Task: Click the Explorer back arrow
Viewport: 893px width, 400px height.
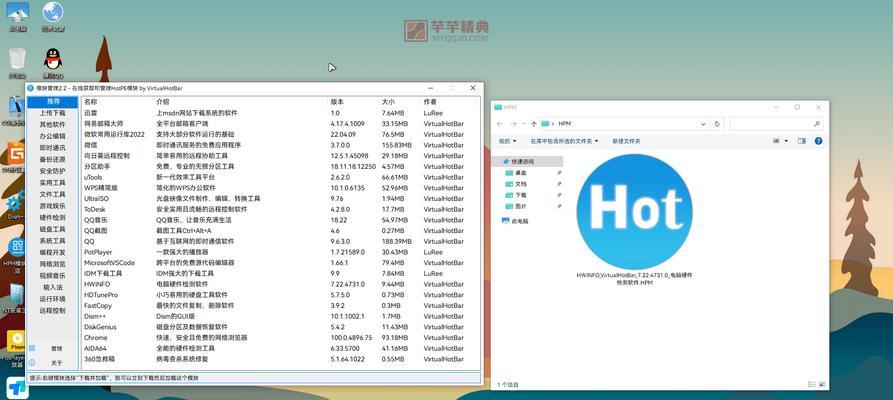Action: (x=499, y=124)
